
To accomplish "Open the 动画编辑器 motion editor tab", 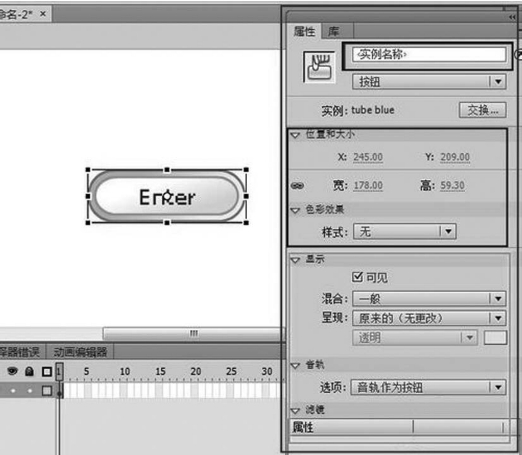I will coord(80,352).
